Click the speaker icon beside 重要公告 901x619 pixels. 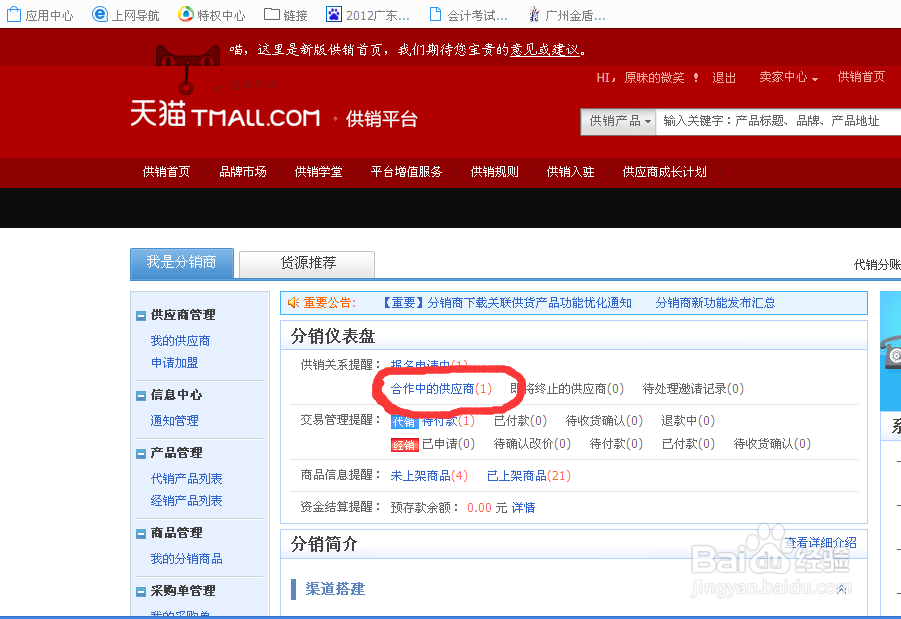[x=294, y=303]
